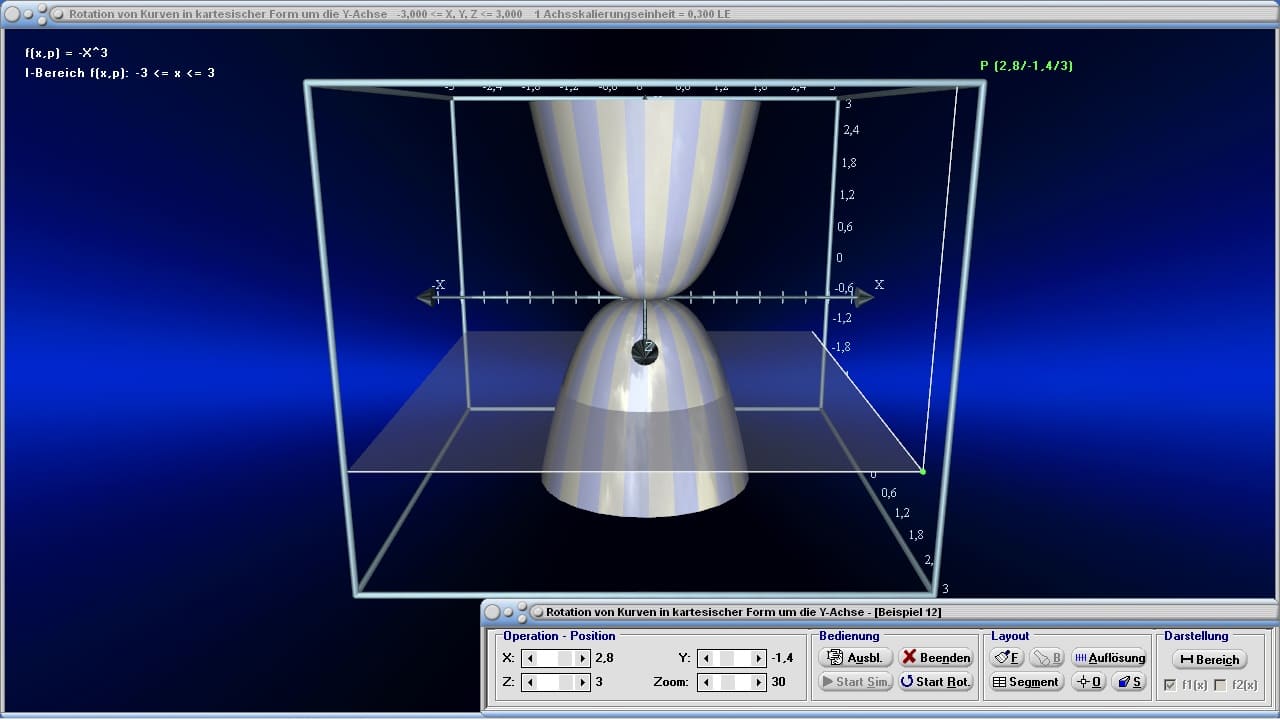Decrease Y position with left arrow
This screenshot has width=1280, height=720.
click(706, 658)
